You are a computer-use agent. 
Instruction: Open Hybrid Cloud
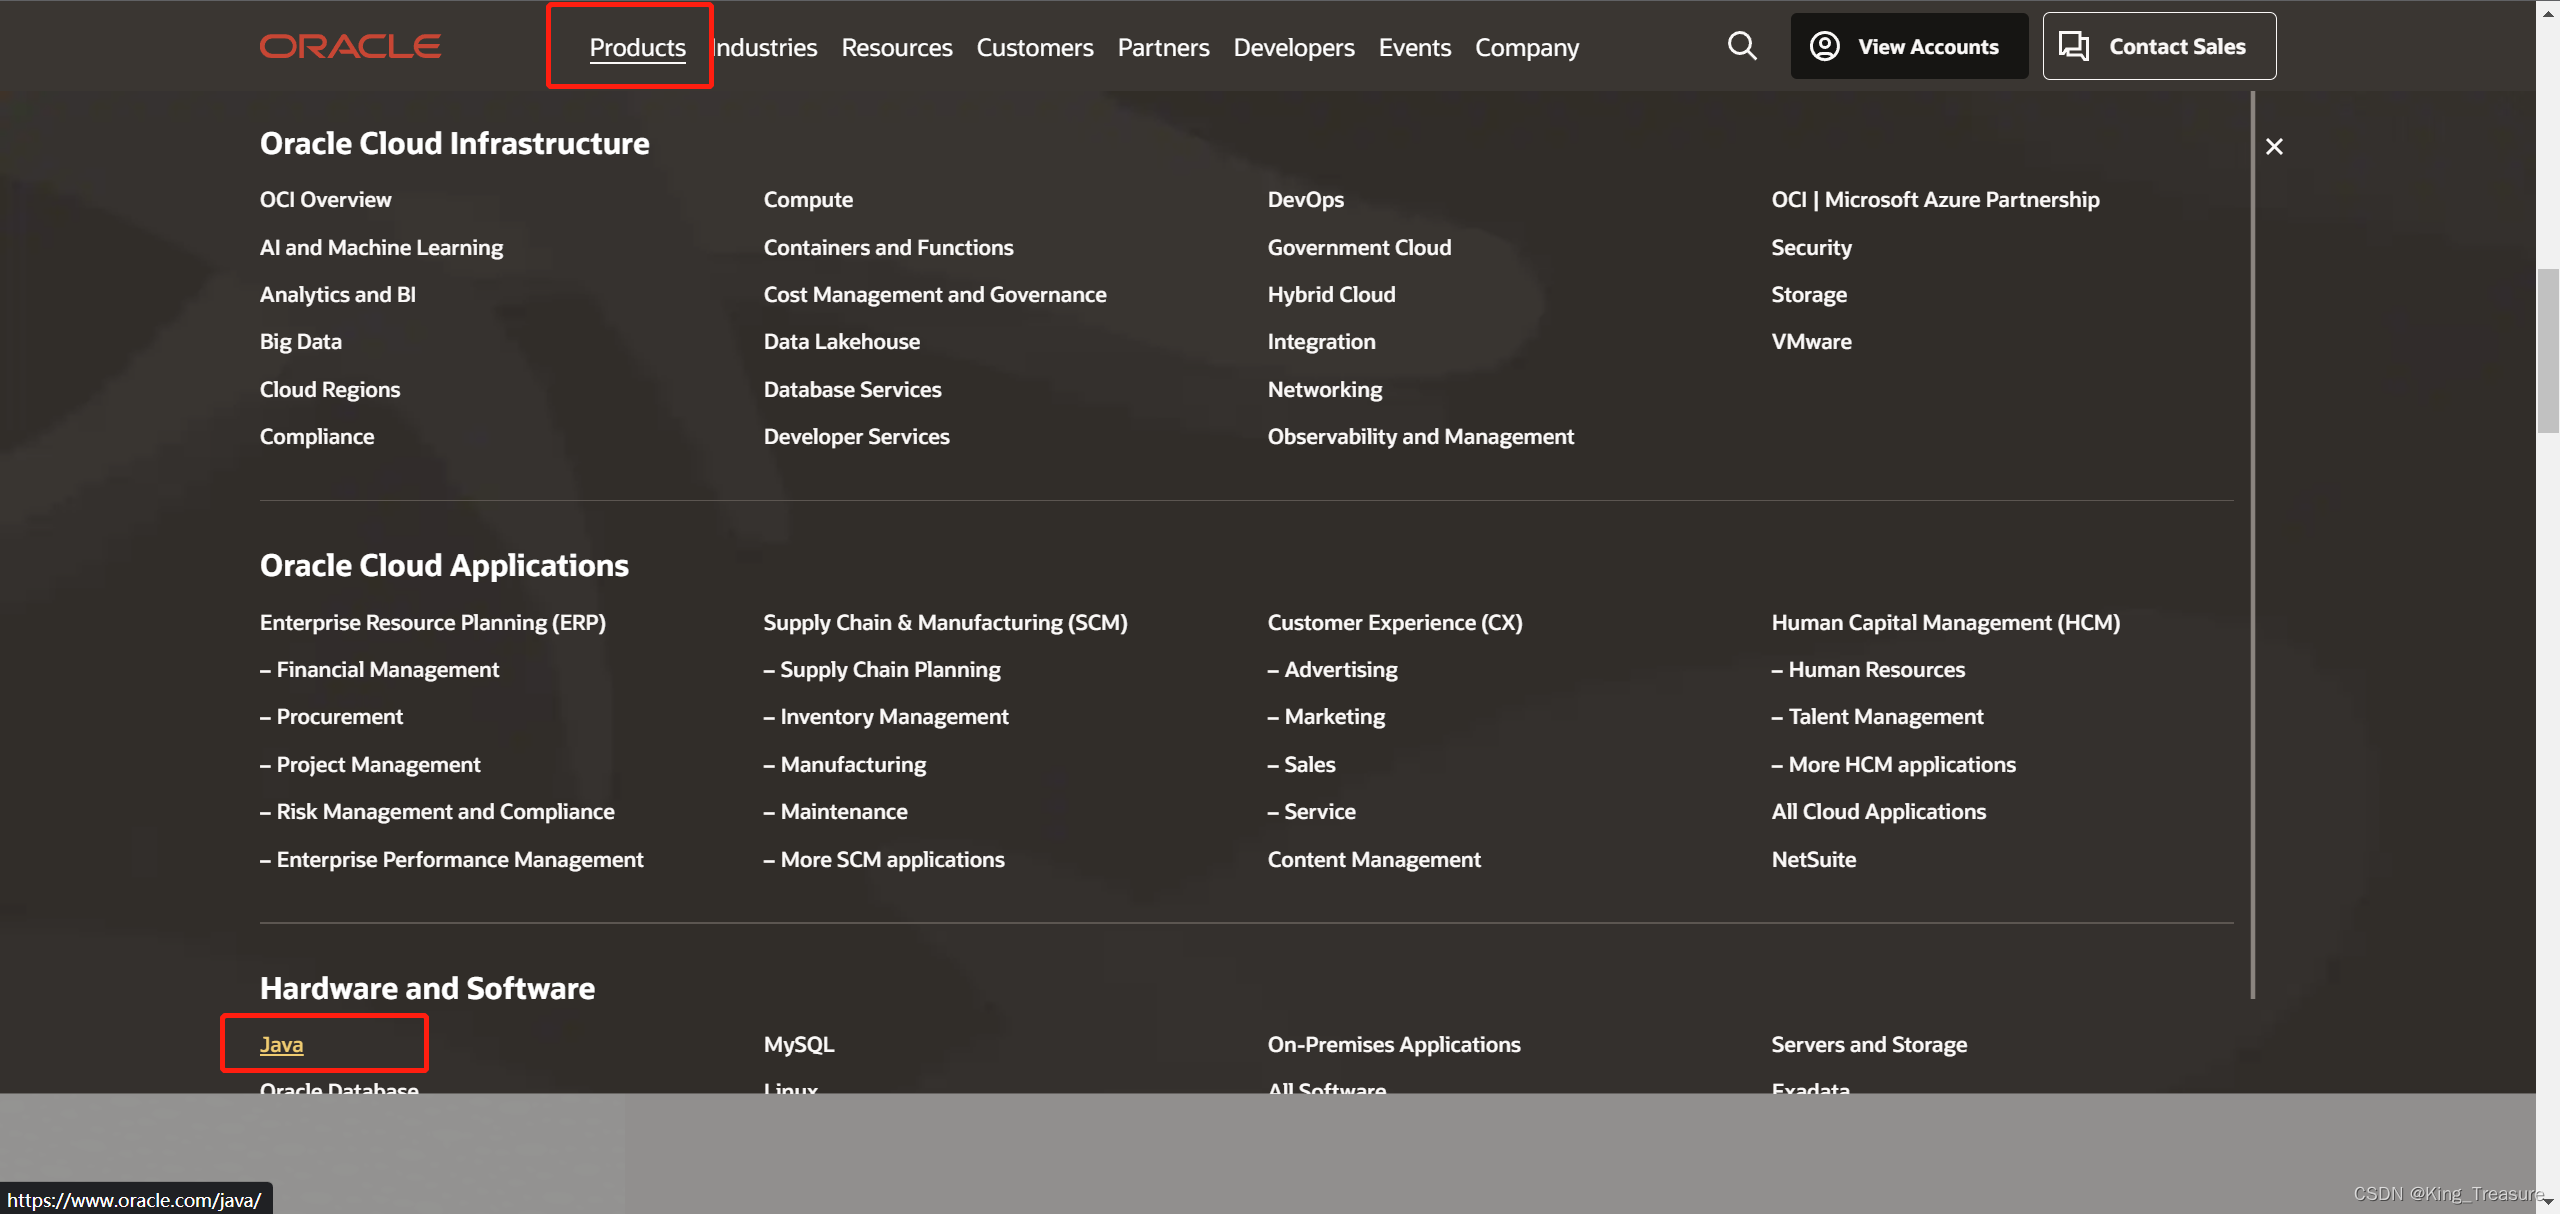coord(1331,294)
